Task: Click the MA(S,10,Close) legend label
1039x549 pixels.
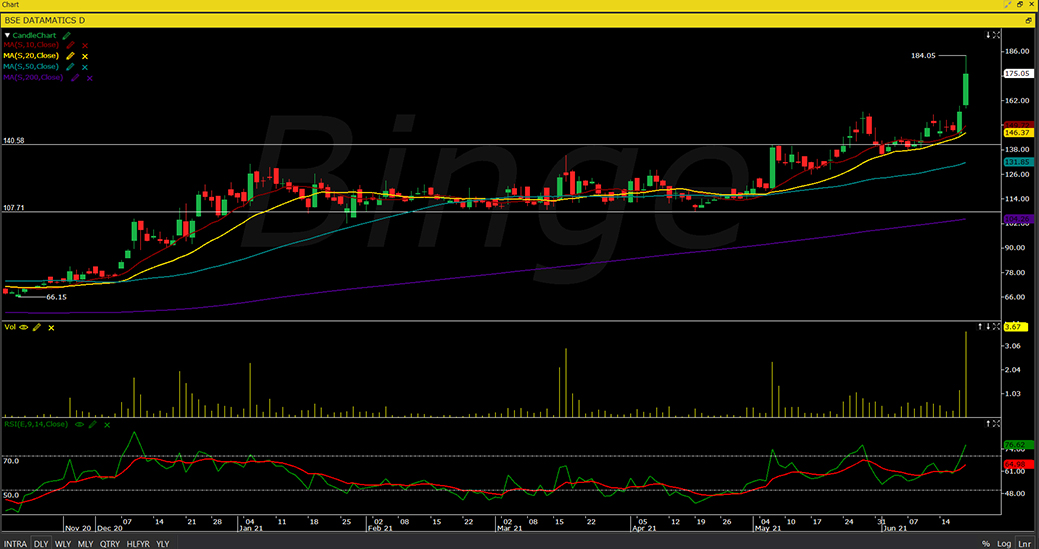Action: [31, 45]
